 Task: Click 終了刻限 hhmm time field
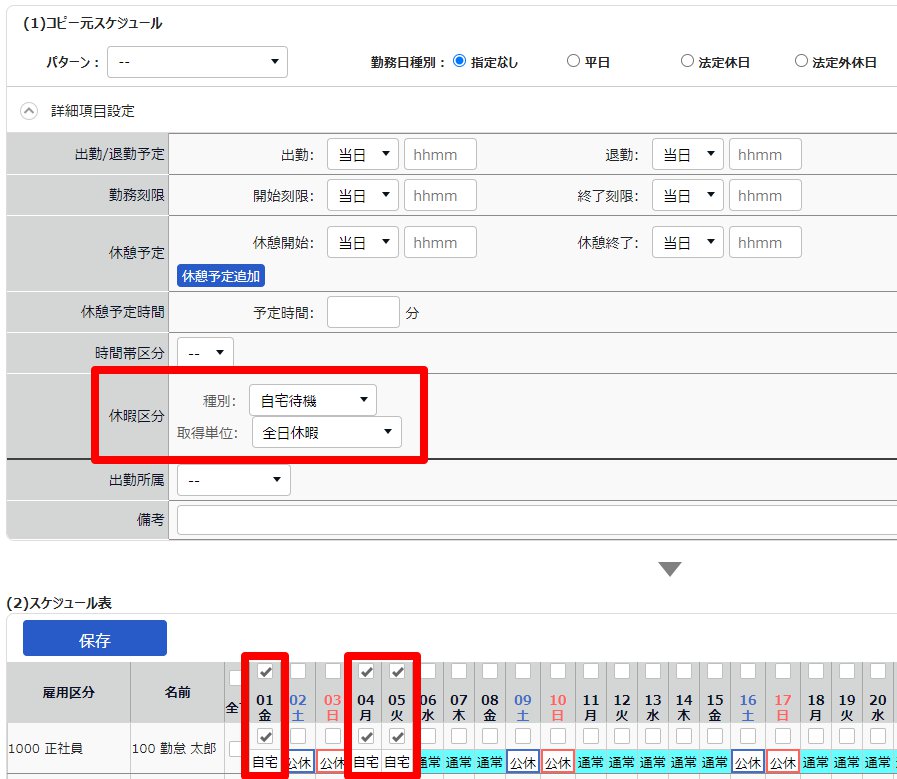click(765, 196)
